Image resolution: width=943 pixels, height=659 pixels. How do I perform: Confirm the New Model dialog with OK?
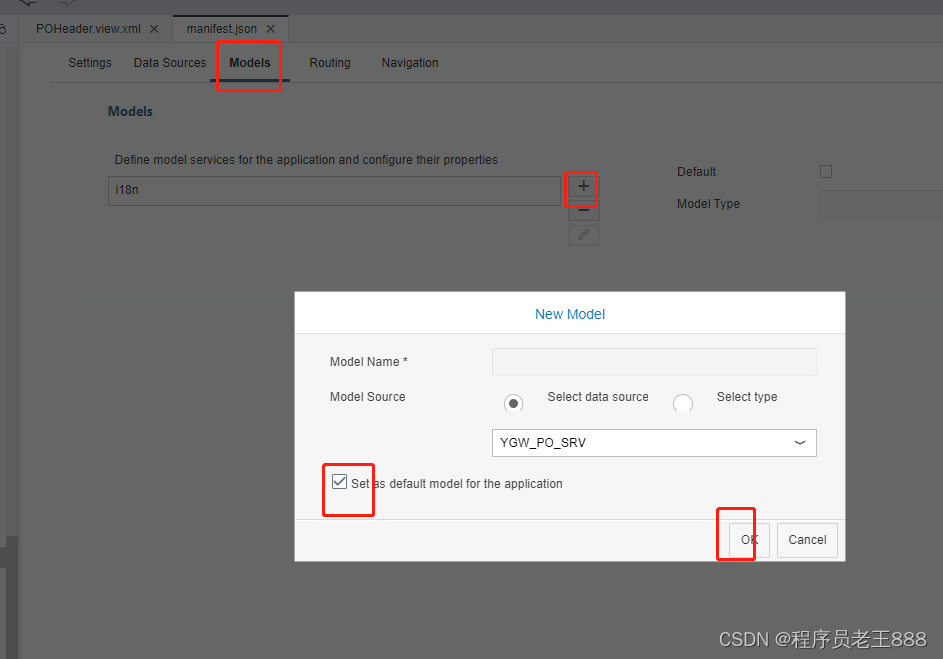(749, 540)
